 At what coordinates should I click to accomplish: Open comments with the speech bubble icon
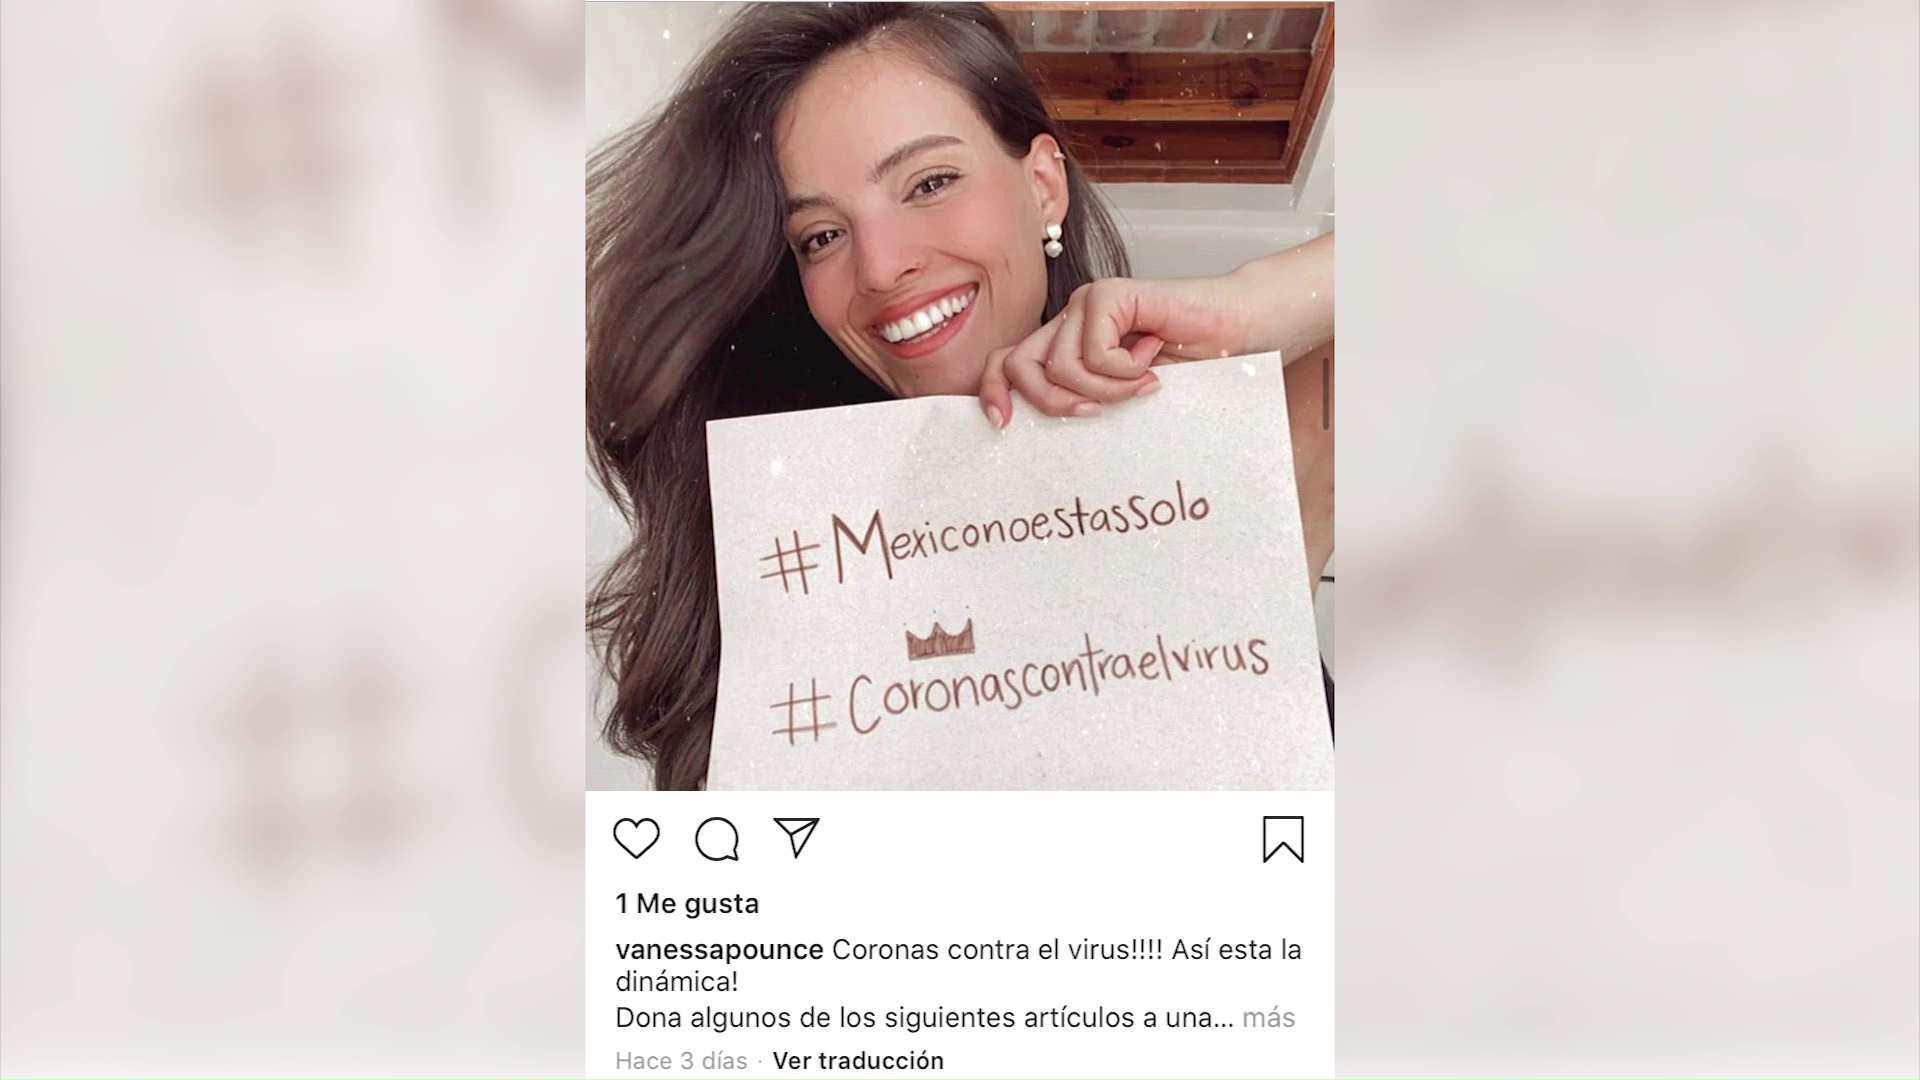click(717, 839)
